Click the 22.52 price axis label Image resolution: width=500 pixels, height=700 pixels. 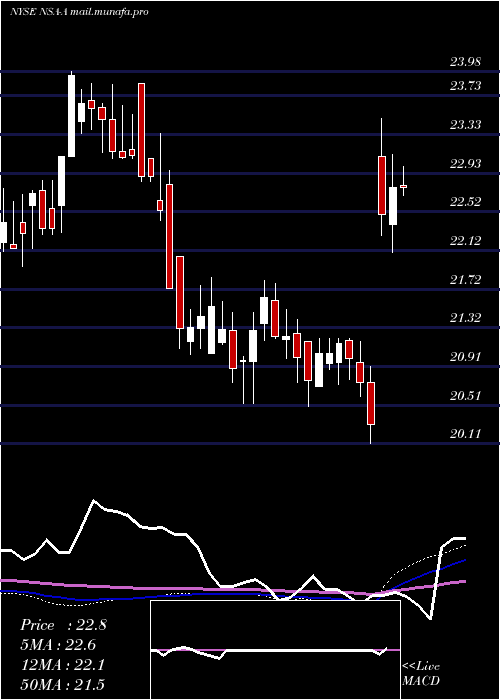click(x=465, y=202)
